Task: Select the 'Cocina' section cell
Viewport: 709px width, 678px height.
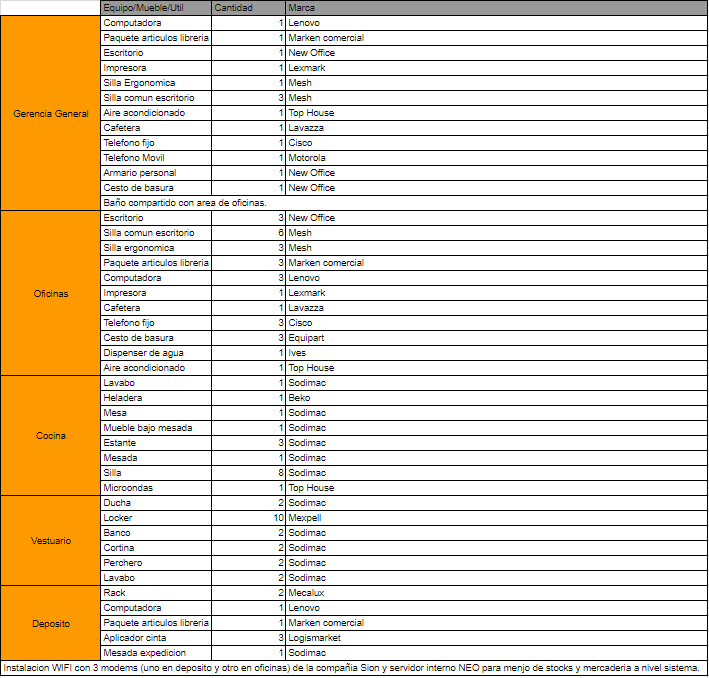Action: coord(50,436)
